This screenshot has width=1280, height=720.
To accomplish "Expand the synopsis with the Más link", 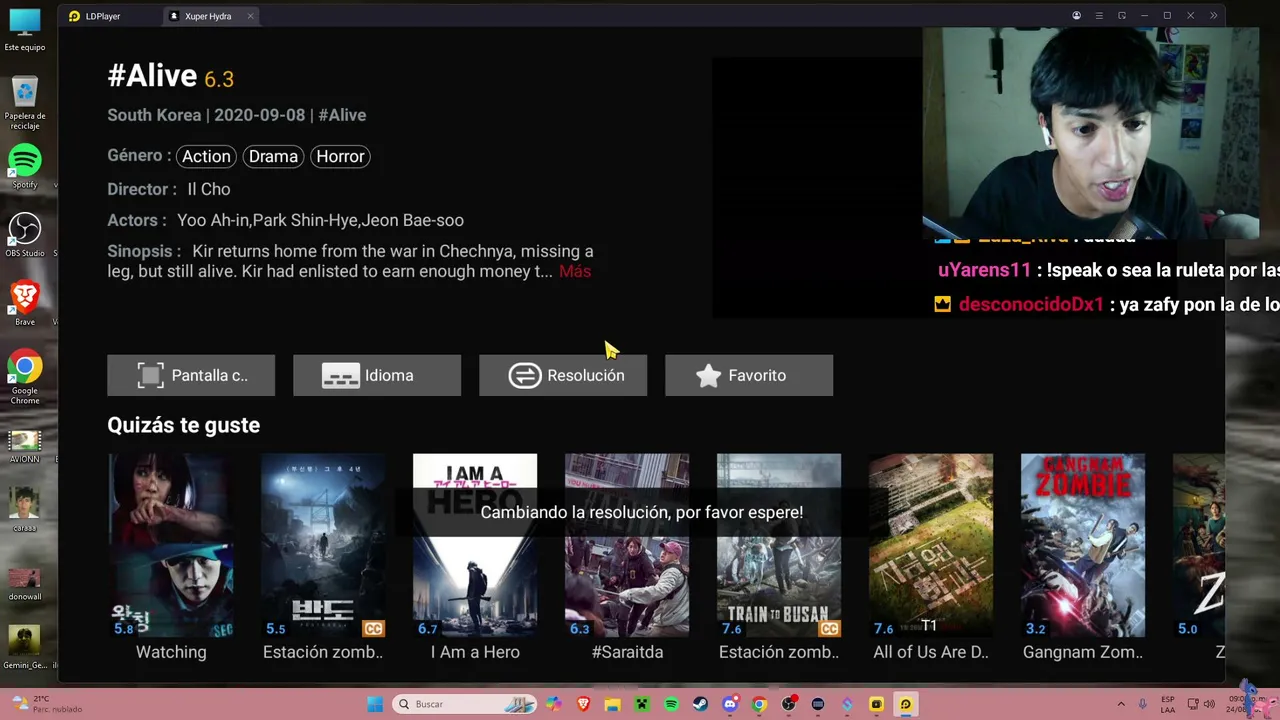I will tap(575, 271).
